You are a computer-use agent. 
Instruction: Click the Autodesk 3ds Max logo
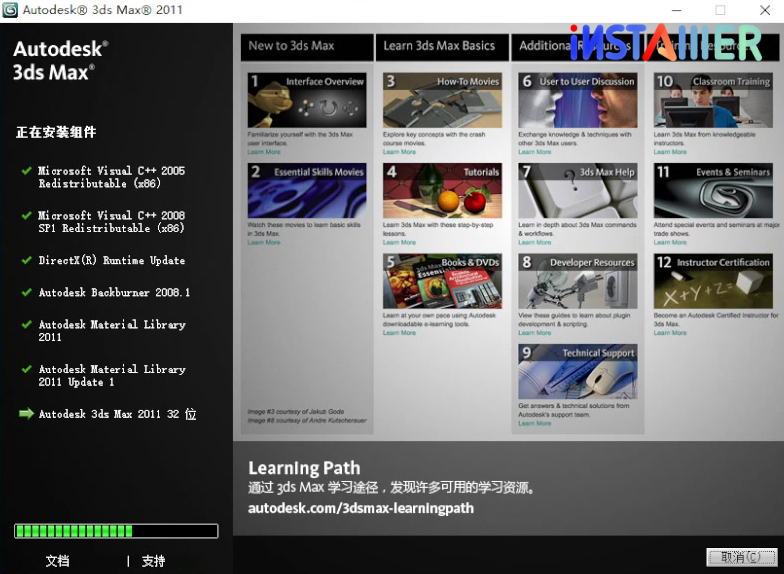60,60
